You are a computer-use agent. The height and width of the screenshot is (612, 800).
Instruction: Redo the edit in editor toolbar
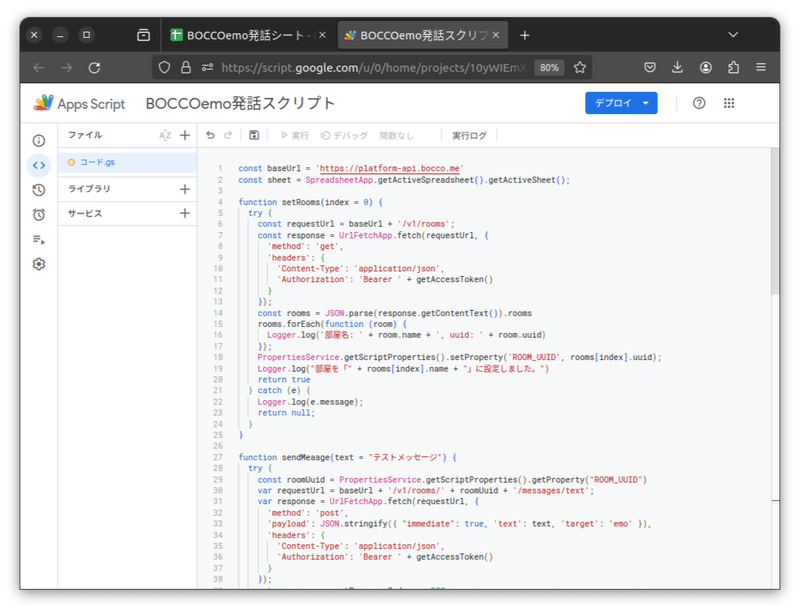[228, 135]
